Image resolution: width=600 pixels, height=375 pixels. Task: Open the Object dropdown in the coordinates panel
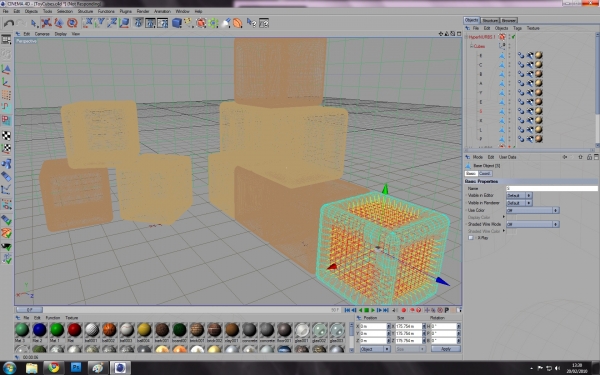tap(375, 349)
